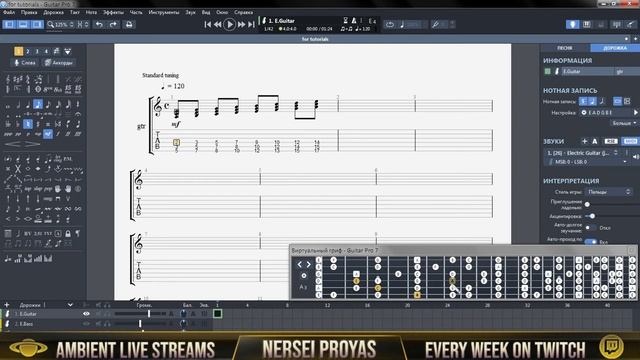Select voice 1 button
Viewport: 640px width, 360px height.
pos(18,51)
